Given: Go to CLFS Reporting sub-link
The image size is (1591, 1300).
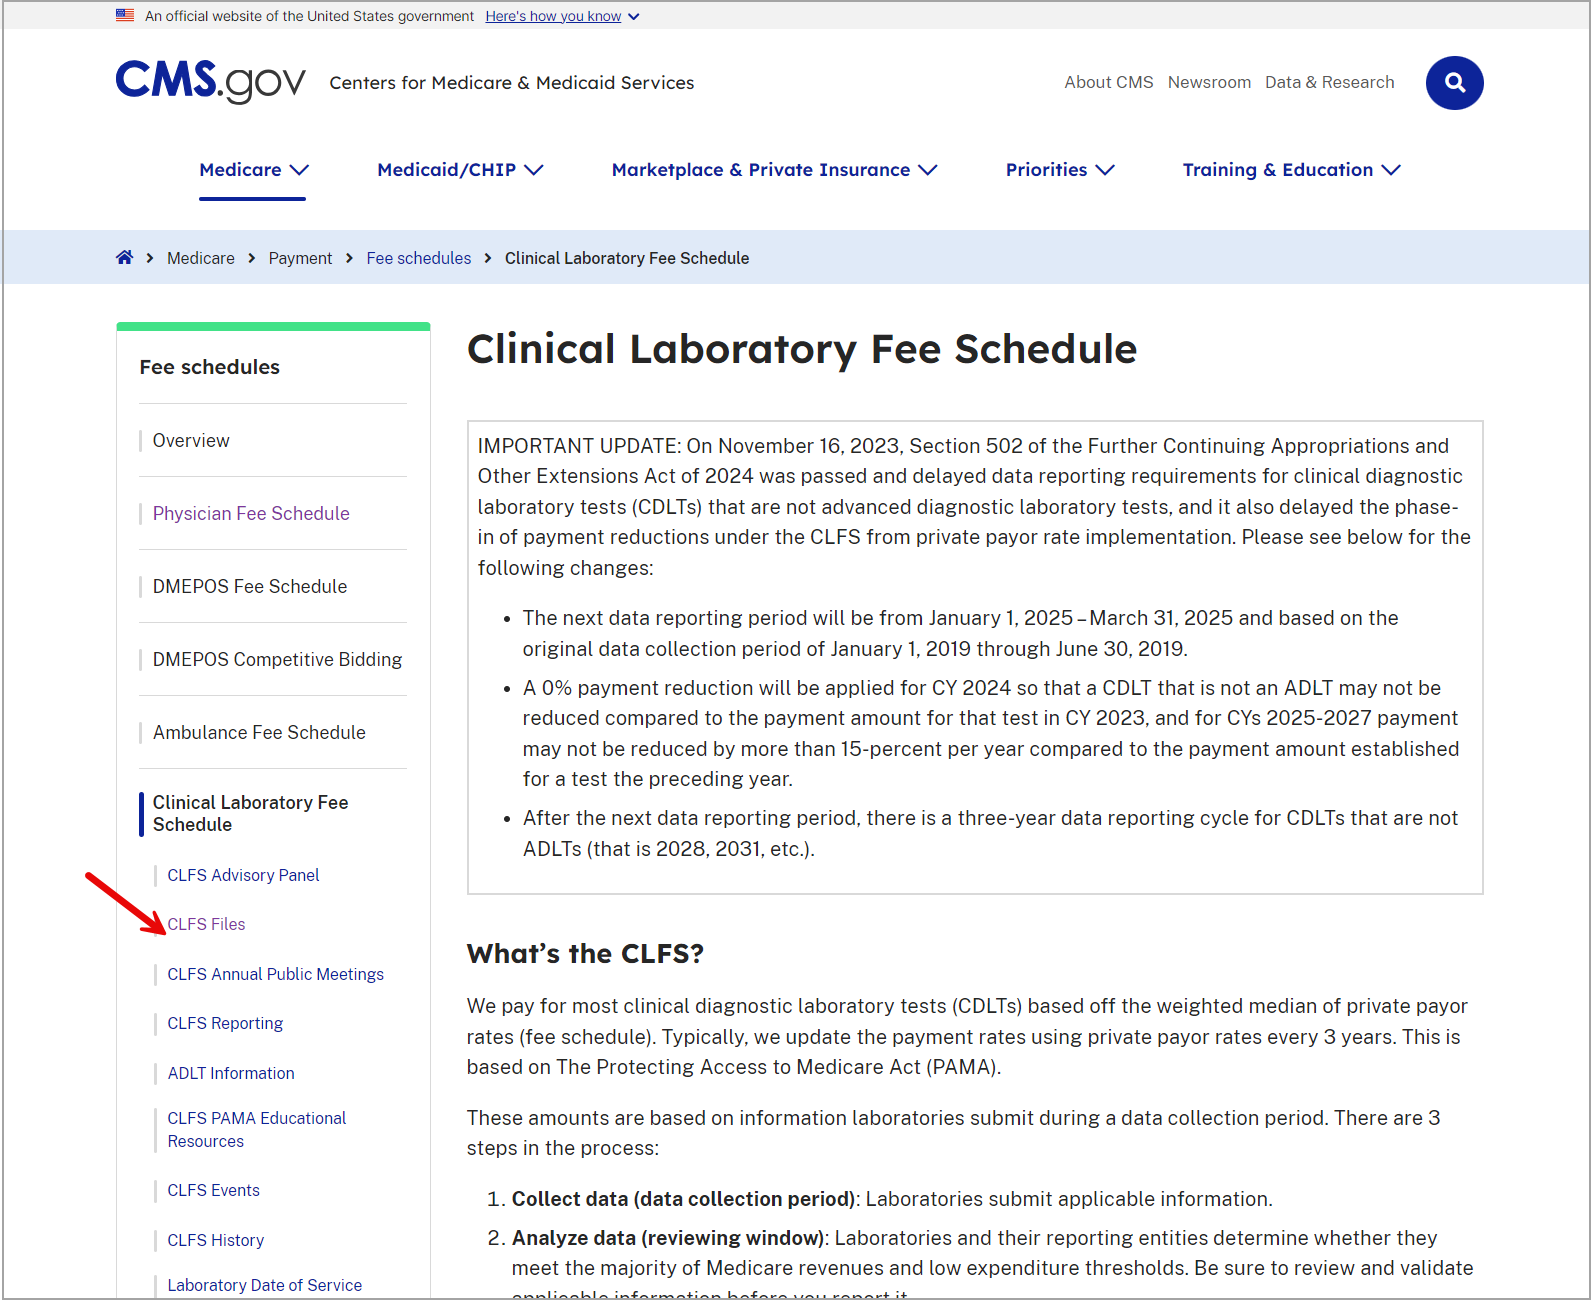Looking at the screenshot, I should pos(225,1024).
